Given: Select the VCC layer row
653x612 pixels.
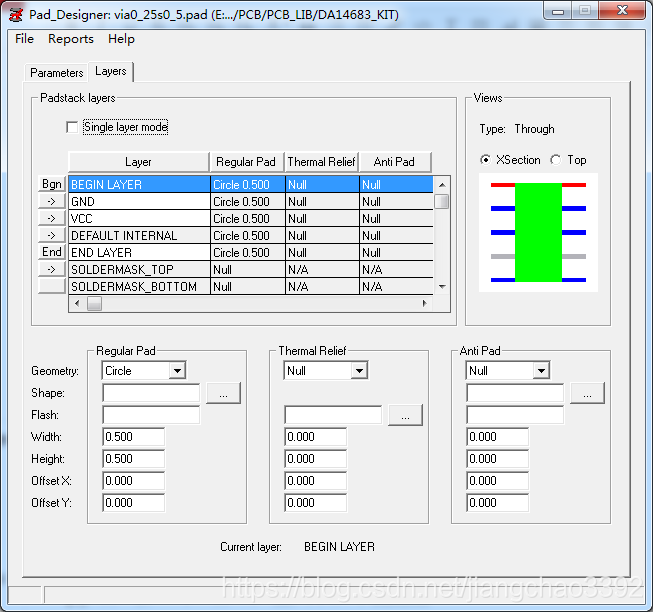Looking at the screenshot, I should (x=251, y=219).
